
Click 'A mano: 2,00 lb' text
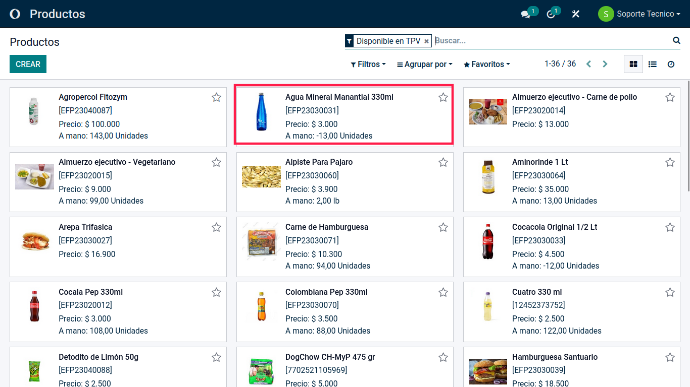tap(312, 201)
